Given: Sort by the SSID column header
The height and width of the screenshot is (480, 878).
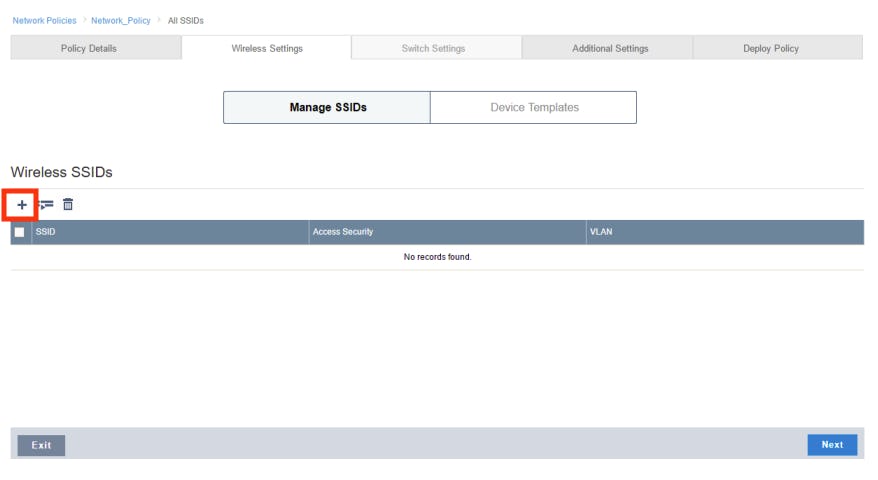Looking at the screenshot, I should pos(46,232).
